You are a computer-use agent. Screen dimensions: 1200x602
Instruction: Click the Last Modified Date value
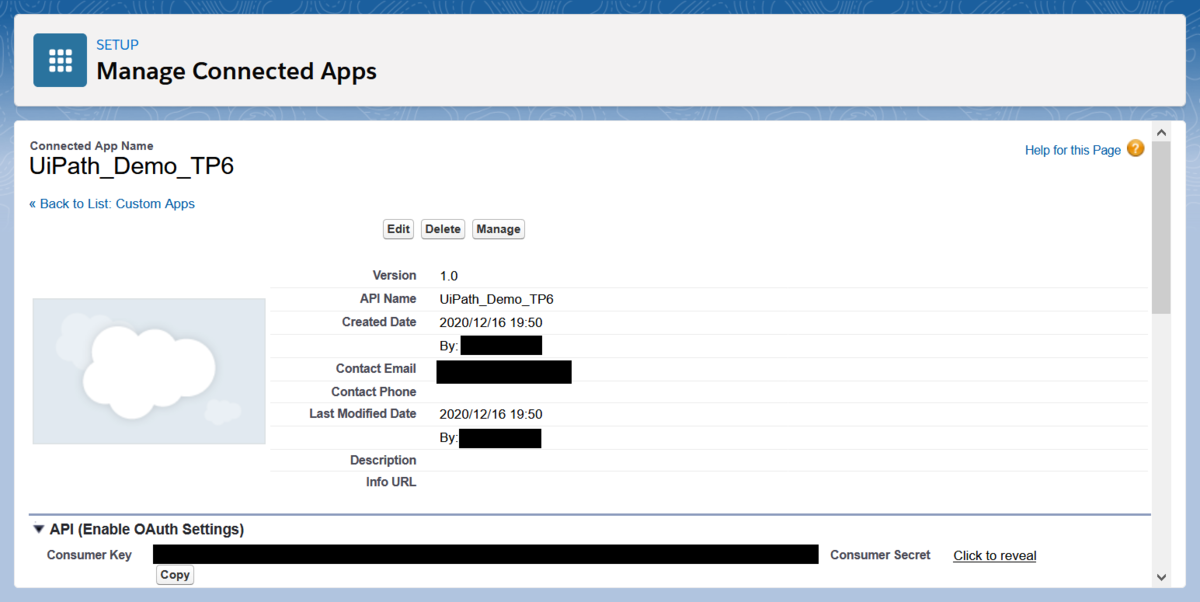[x=491, y=414]
